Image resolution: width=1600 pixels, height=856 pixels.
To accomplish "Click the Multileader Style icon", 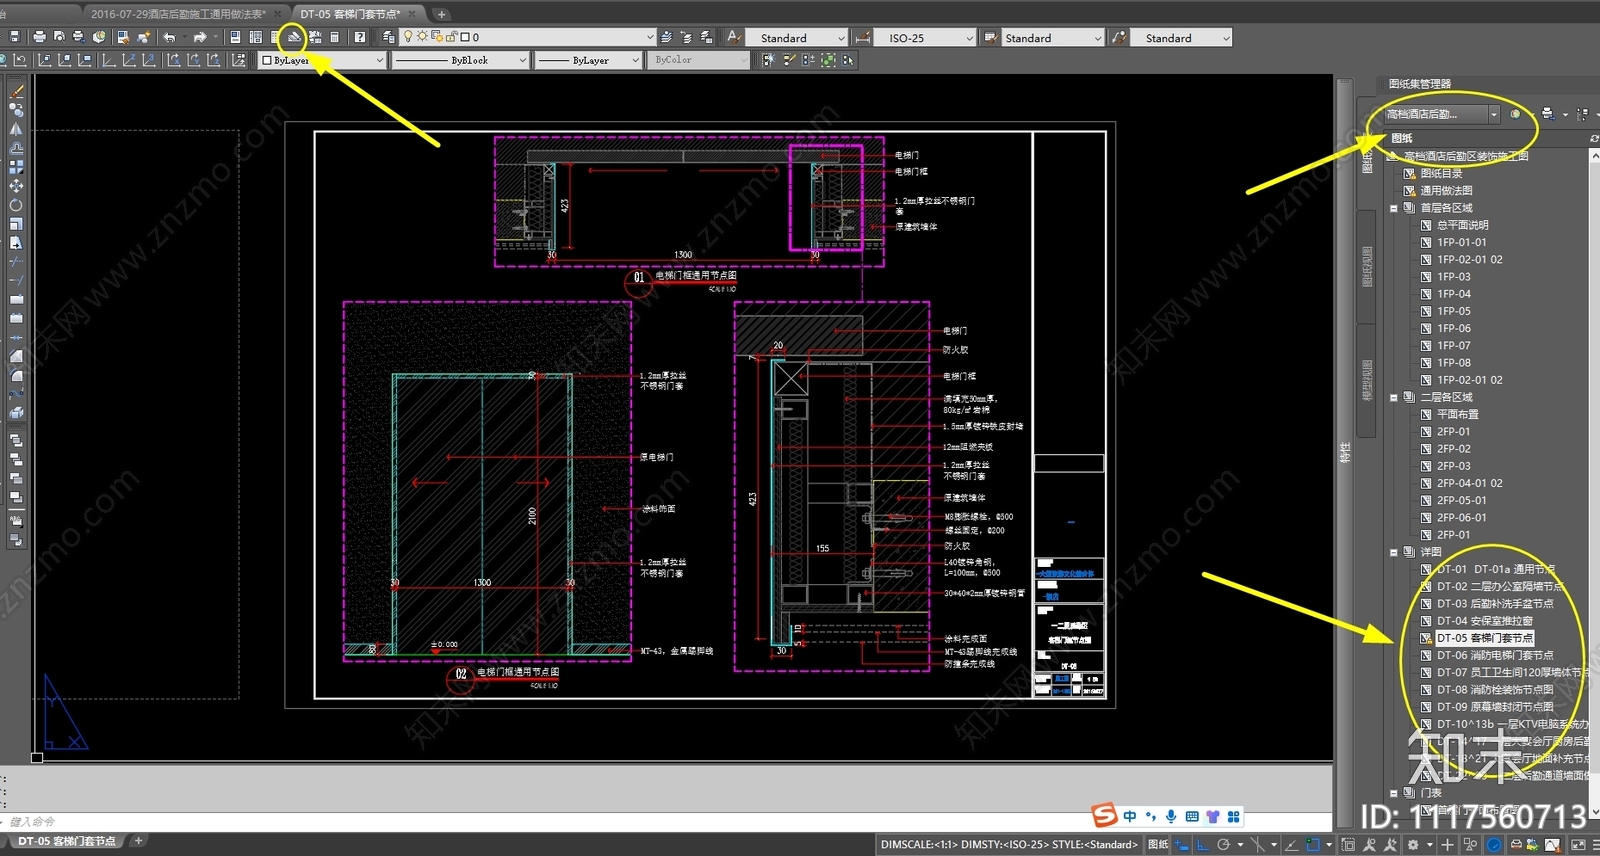I will (1119, 37).
